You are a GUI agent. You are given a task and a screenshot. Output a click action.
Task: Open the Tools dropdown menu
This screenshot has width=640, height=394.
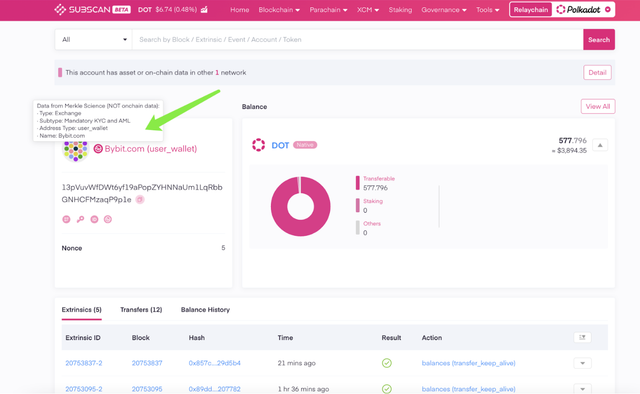coord(487,10)
